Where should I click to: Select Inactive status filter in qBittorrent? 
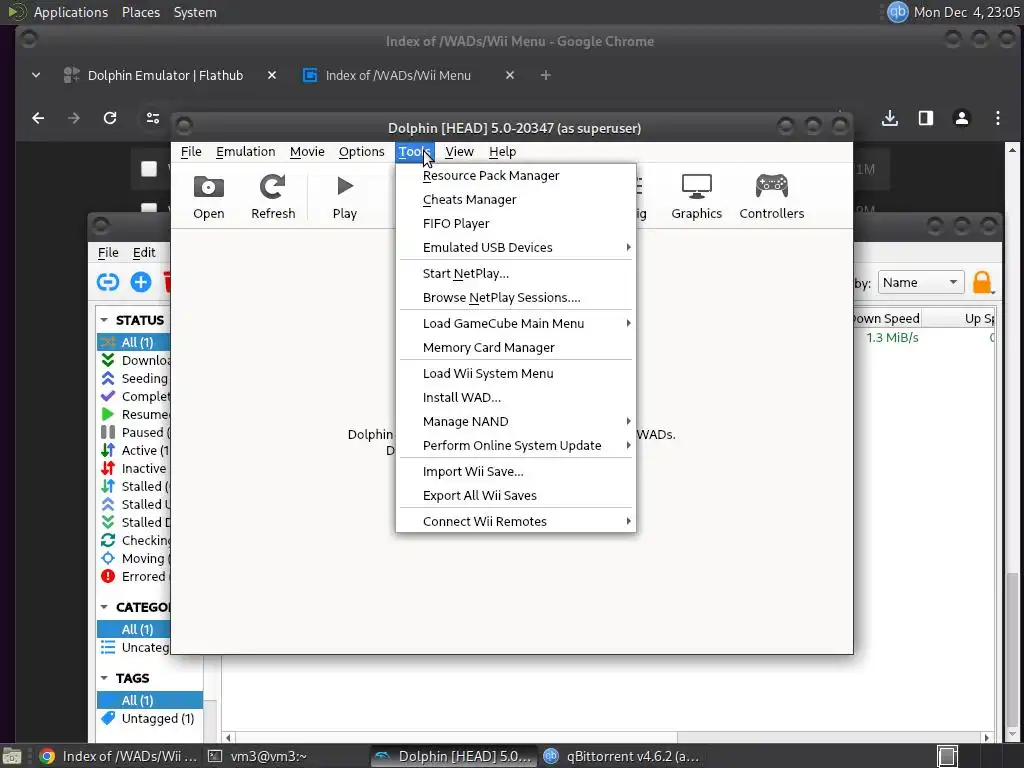pyautogui.click(x=134, y=468)
